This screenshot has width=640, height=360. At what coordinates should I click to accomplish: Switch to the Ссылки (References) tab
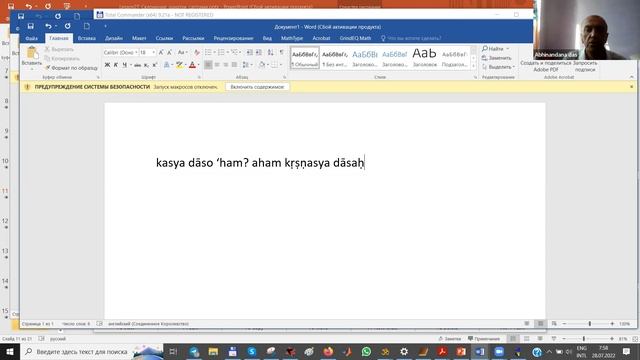point(164,38)
